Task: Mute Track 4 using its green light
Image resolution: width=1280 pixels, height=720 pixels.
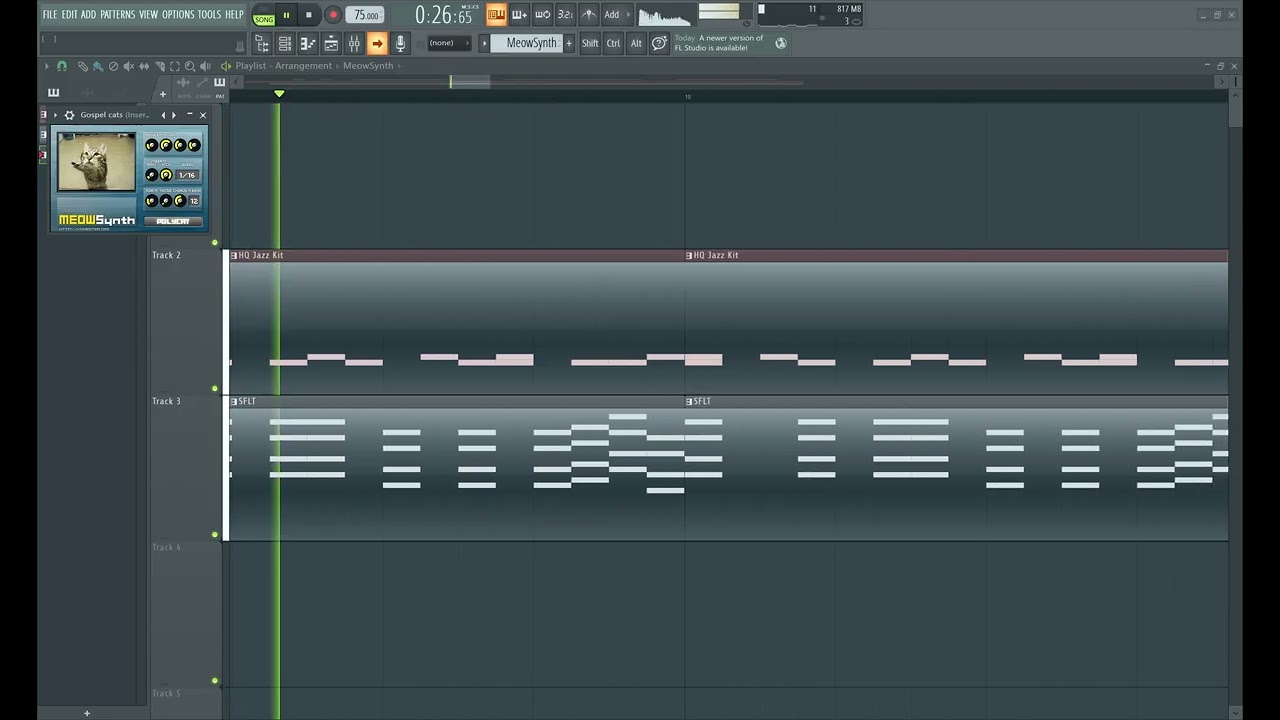Action: coord(215,681)
